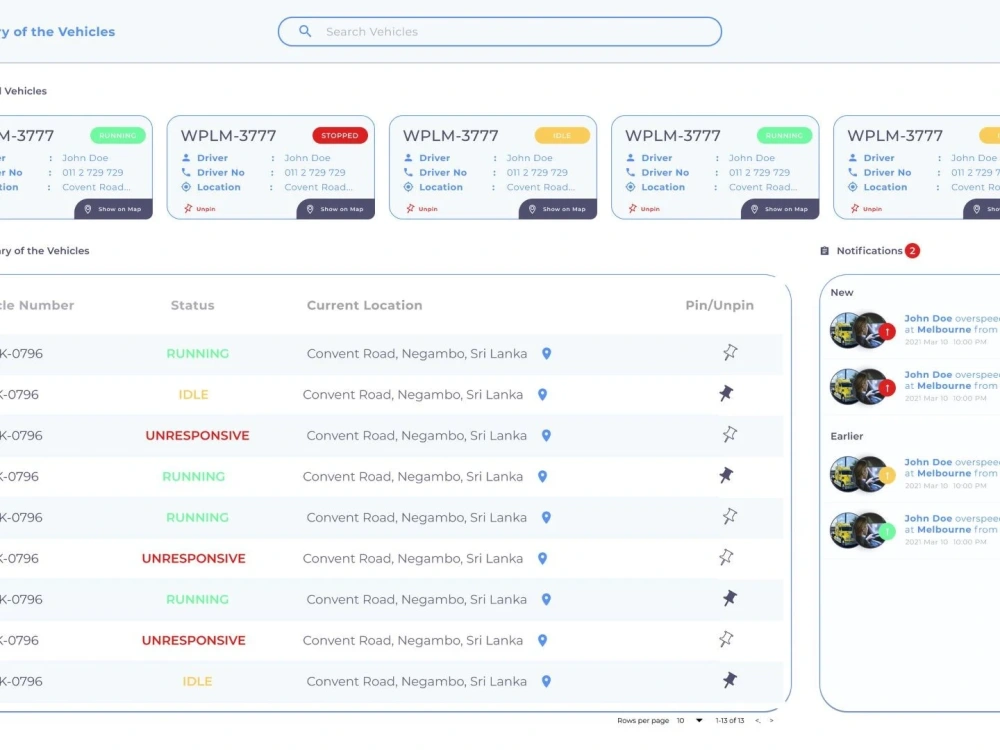Click the Status column header
This screenshot has width=1000, height=750.
point(193,305)
